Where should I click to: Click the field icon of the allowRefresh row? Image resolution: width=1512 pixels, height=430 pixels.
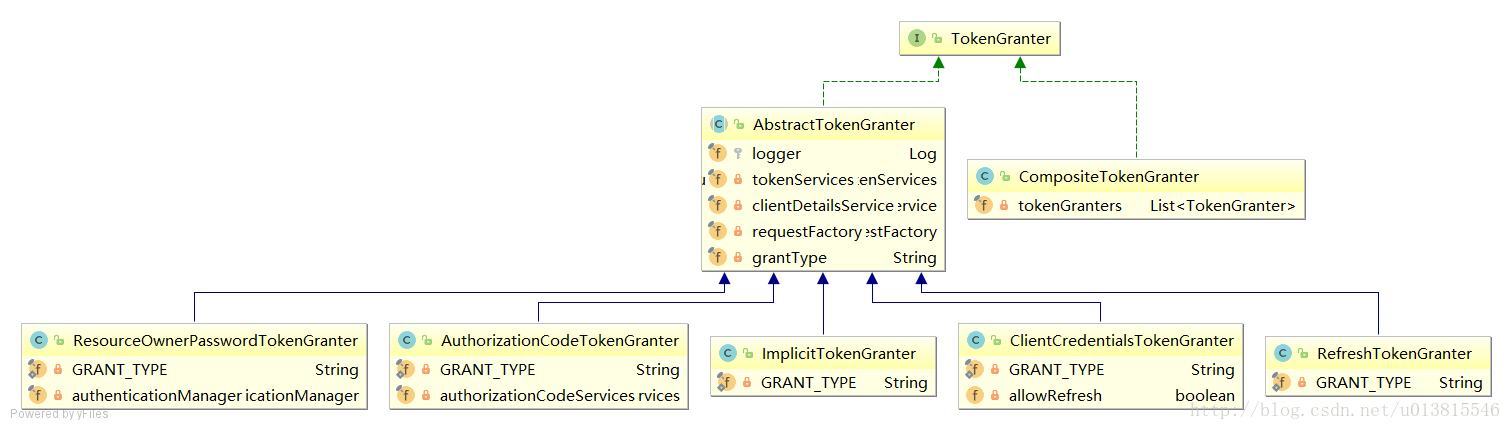pyautogui.click(x=975, y=396)
